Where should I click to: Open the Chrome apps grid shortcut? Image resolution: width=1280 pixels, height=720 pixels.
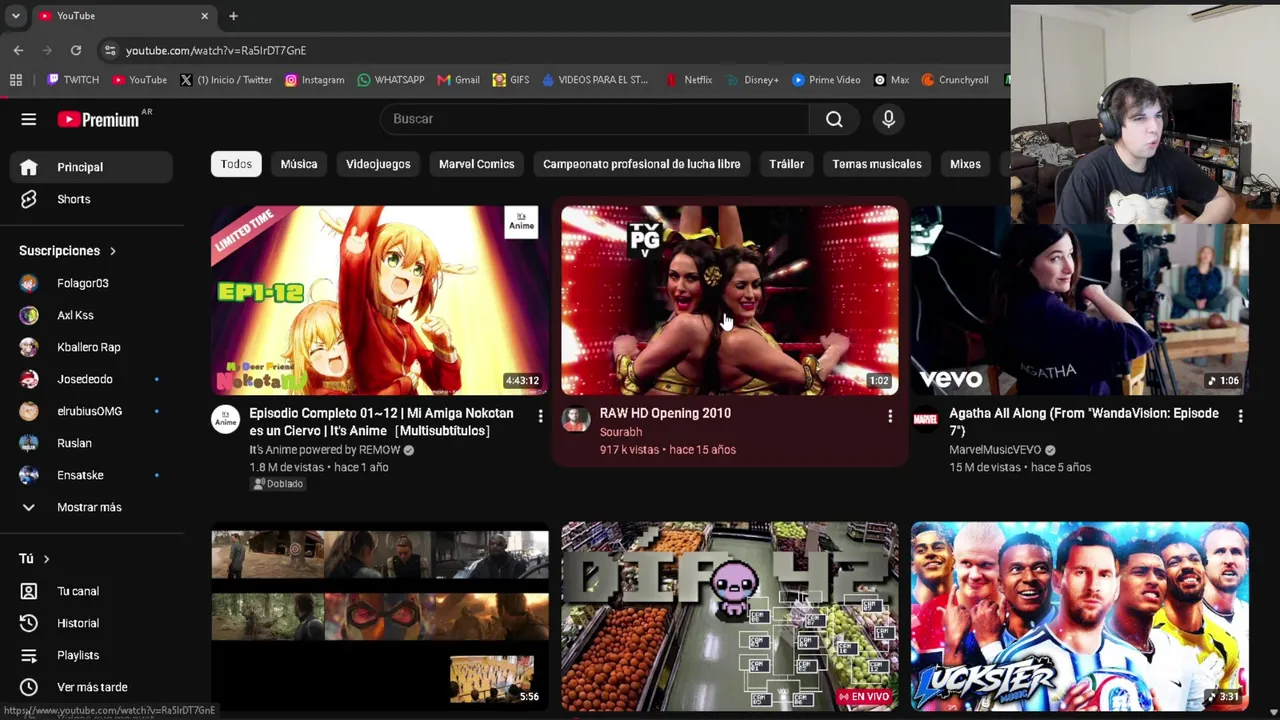click(16, 80)
